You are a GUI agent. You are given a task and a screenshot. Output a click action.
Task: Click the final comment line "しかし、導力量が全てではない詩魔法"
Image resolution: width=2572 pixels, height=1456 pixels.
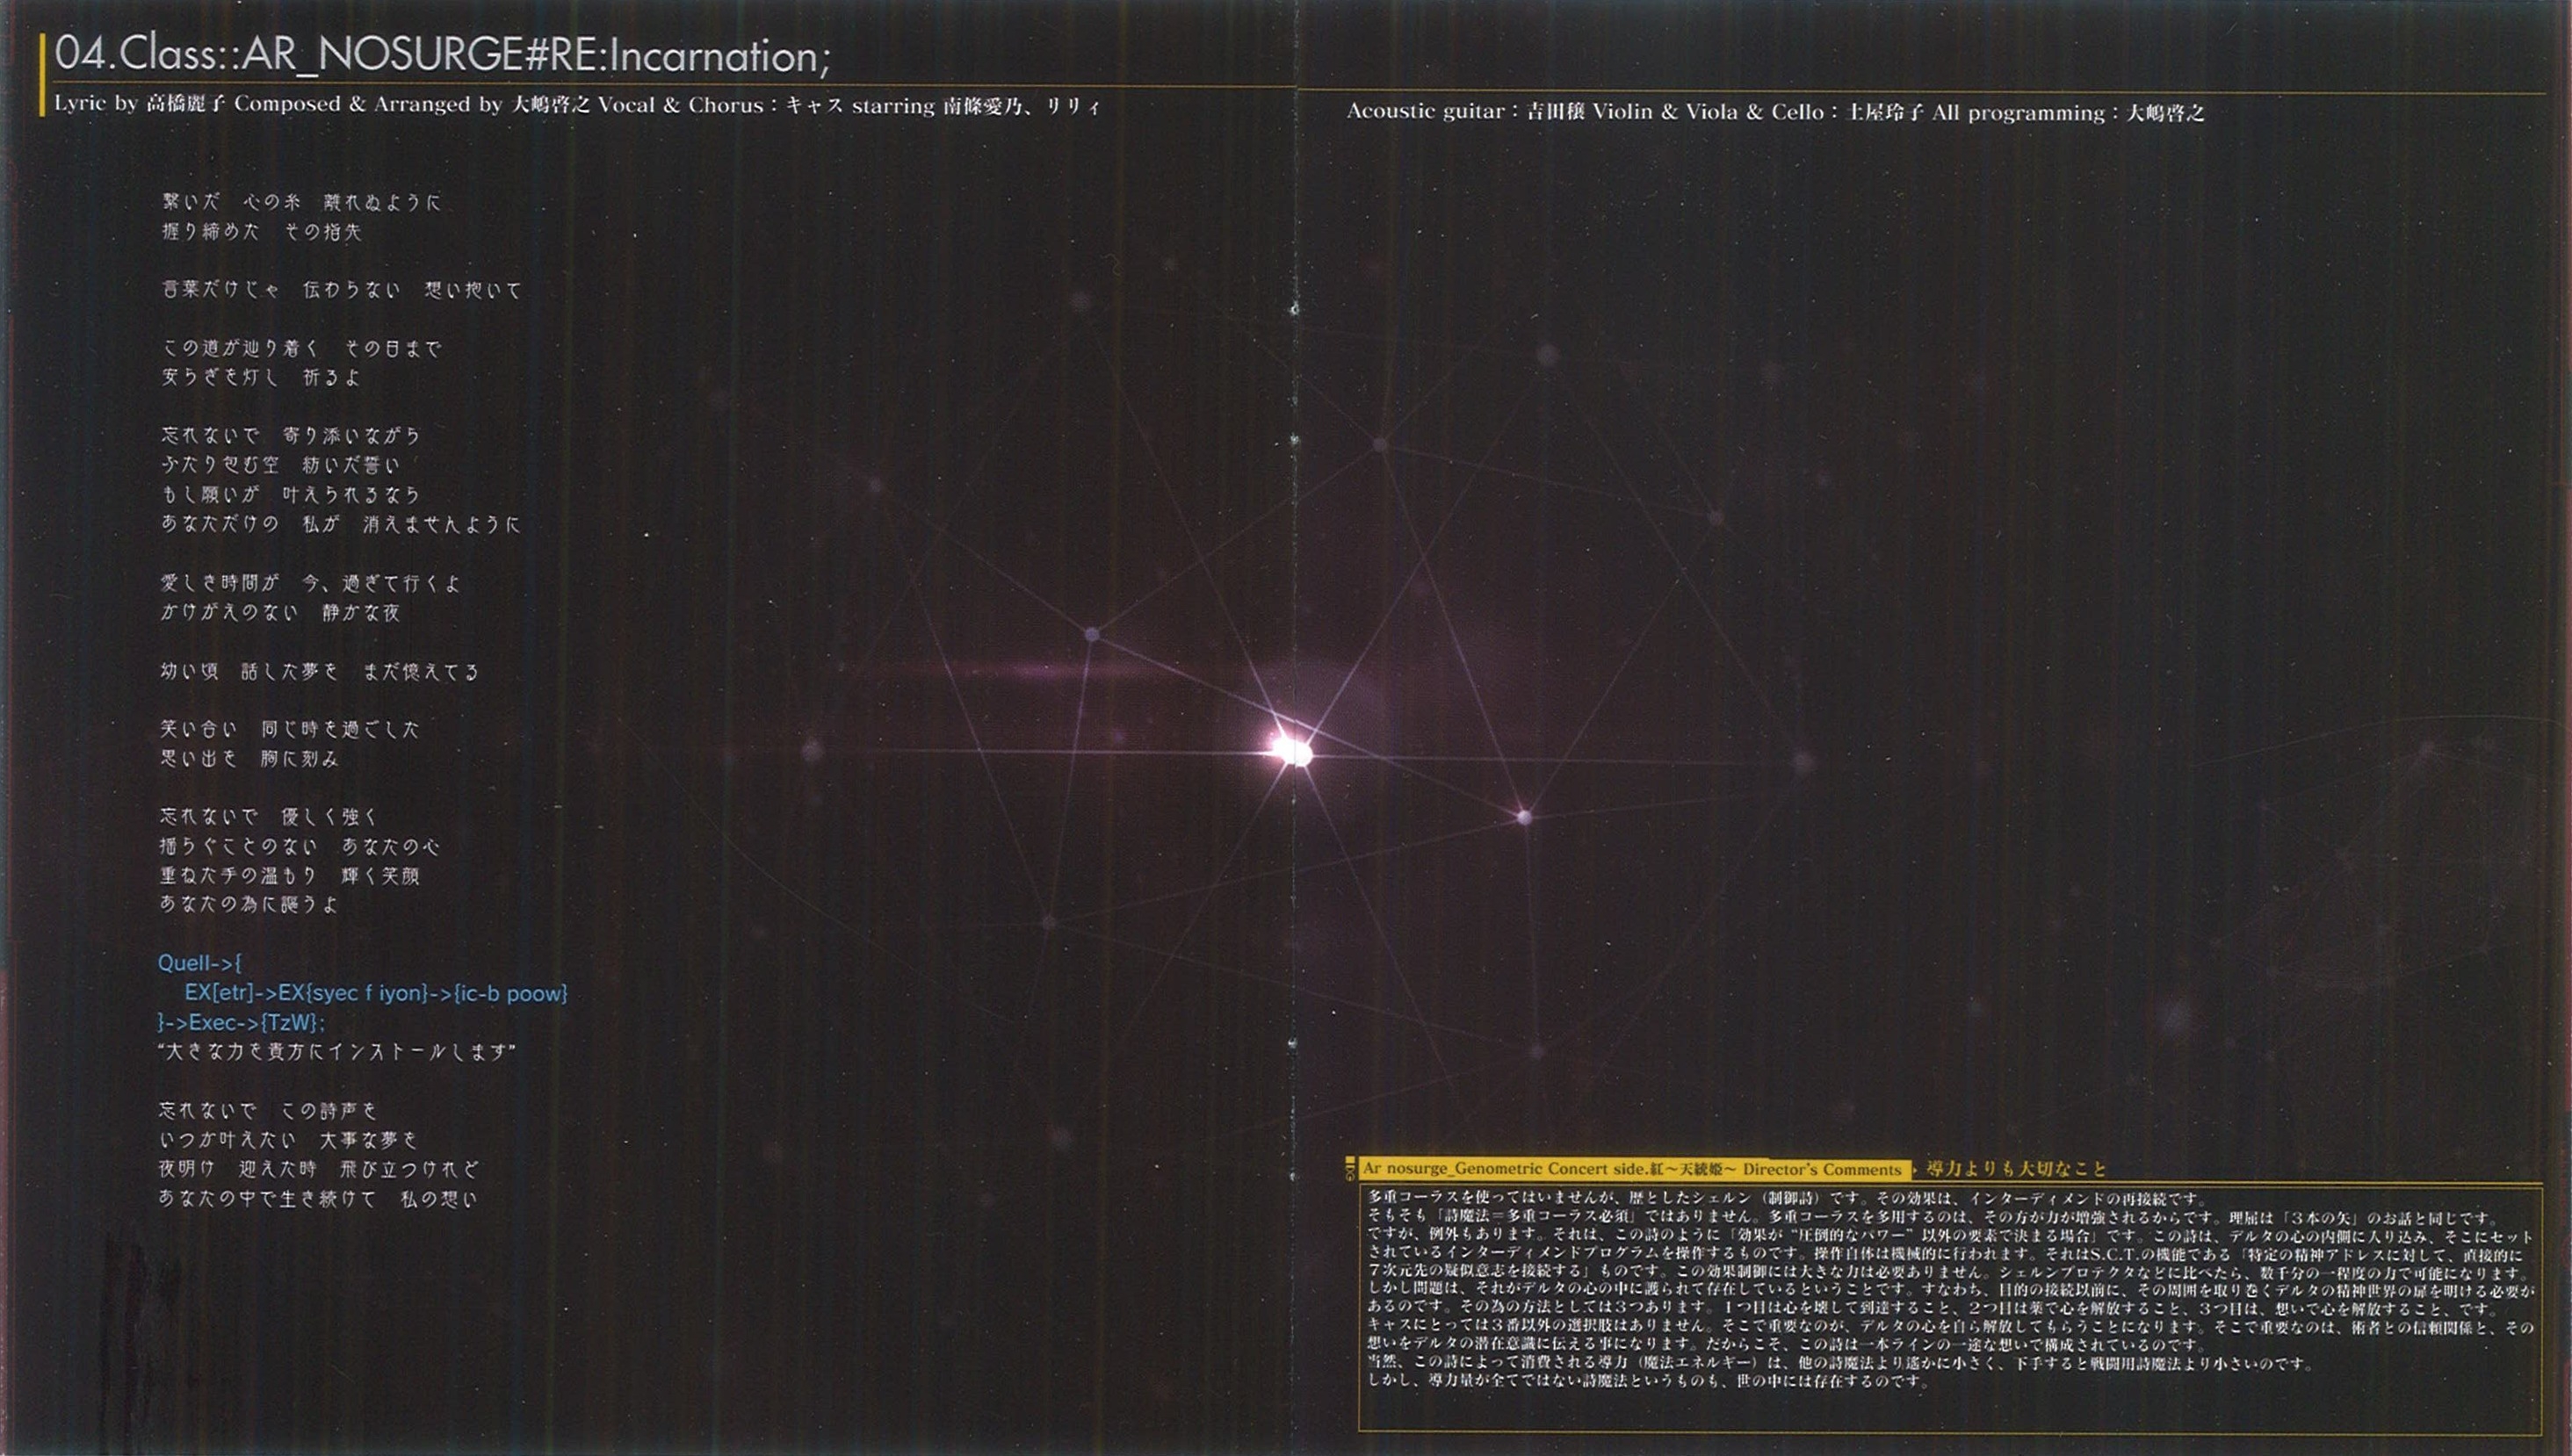(1650, 1381)
